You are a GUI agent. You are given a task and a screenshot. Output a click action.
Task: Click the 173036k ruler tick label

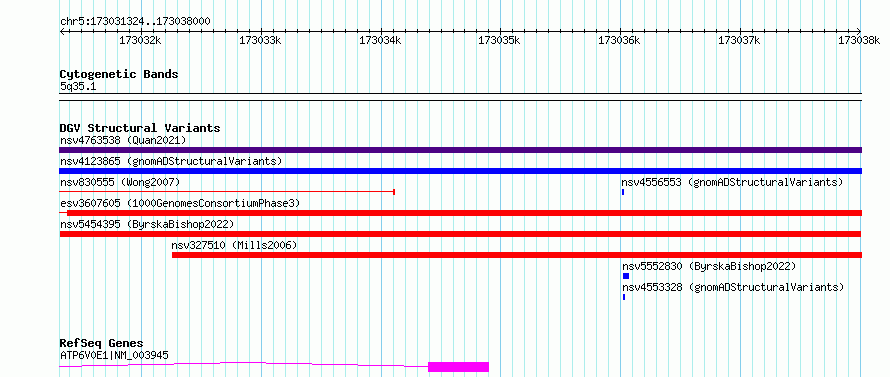pos(620,41)
